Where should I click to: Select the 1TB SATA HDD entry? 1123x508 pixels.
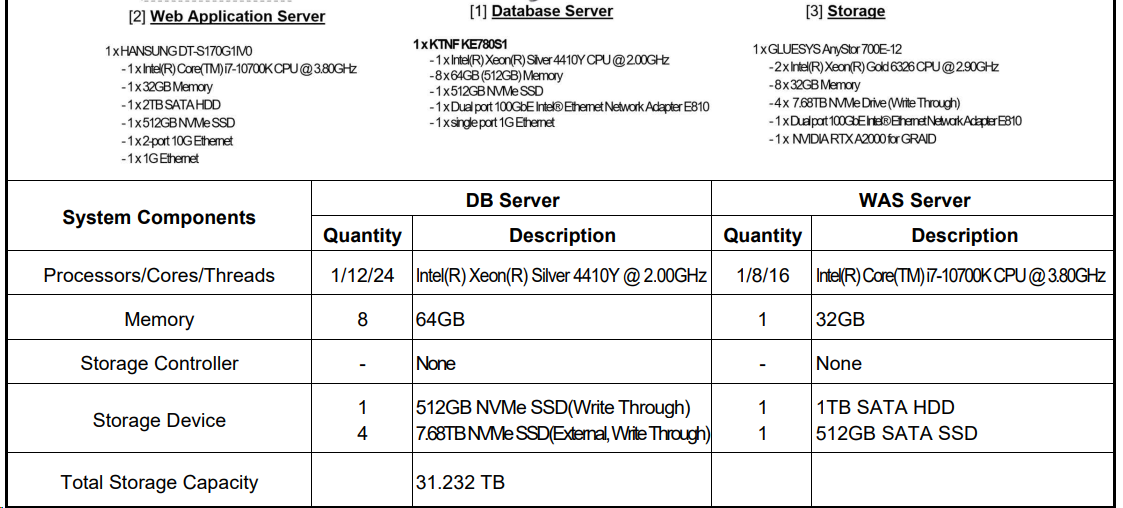click(885, 408)
